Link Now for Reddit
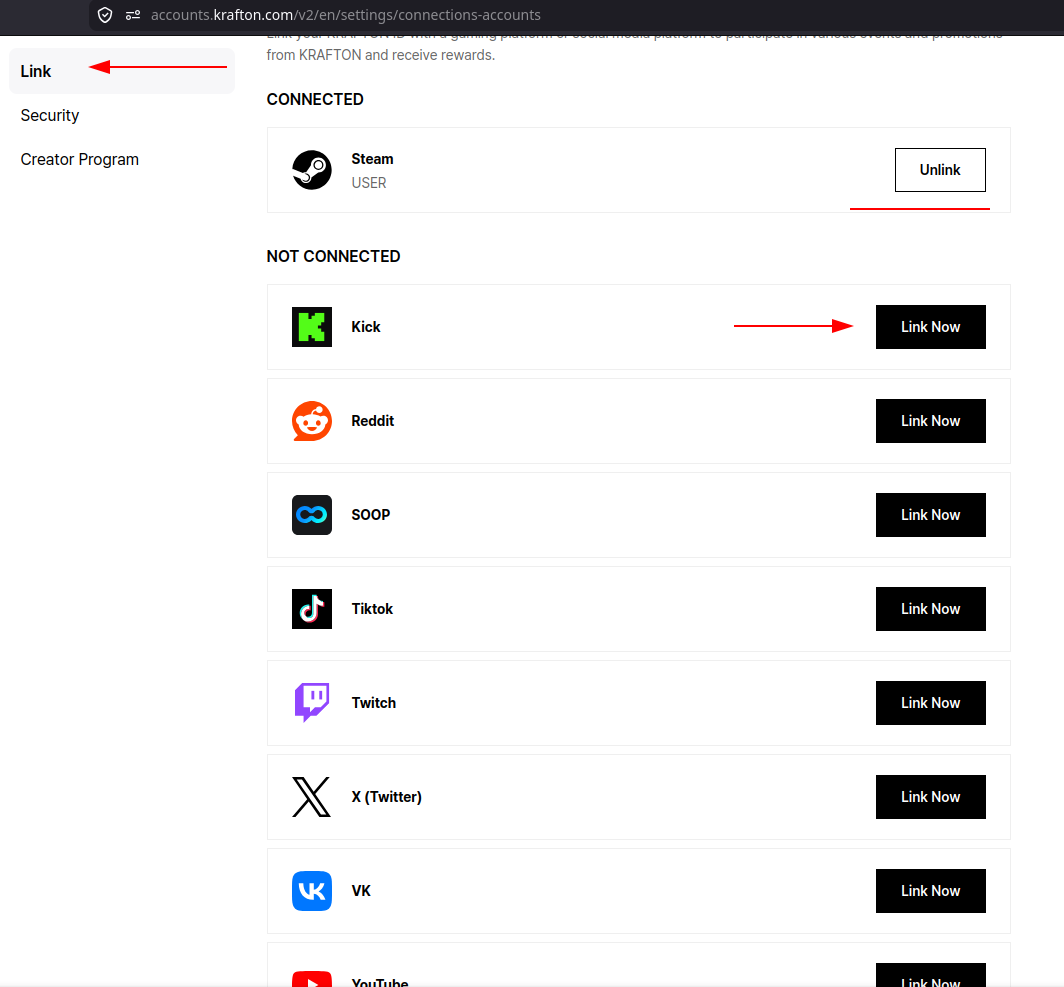1064x987 pixels. pos(930,421)
